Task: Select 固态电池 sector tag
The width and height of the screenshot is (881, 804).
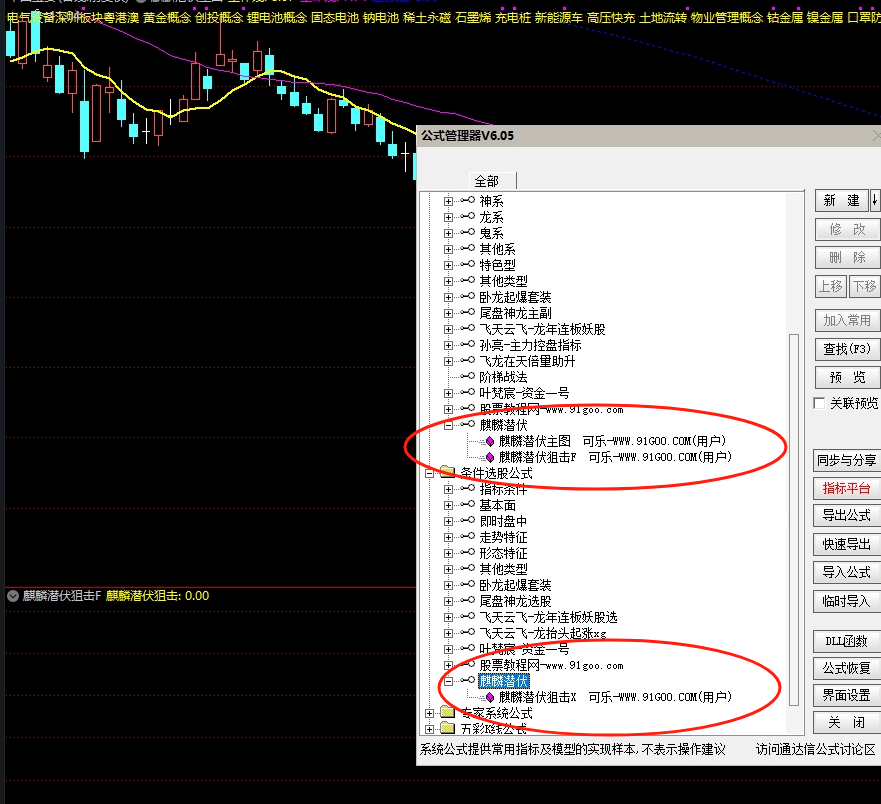Action: (335, 18)
